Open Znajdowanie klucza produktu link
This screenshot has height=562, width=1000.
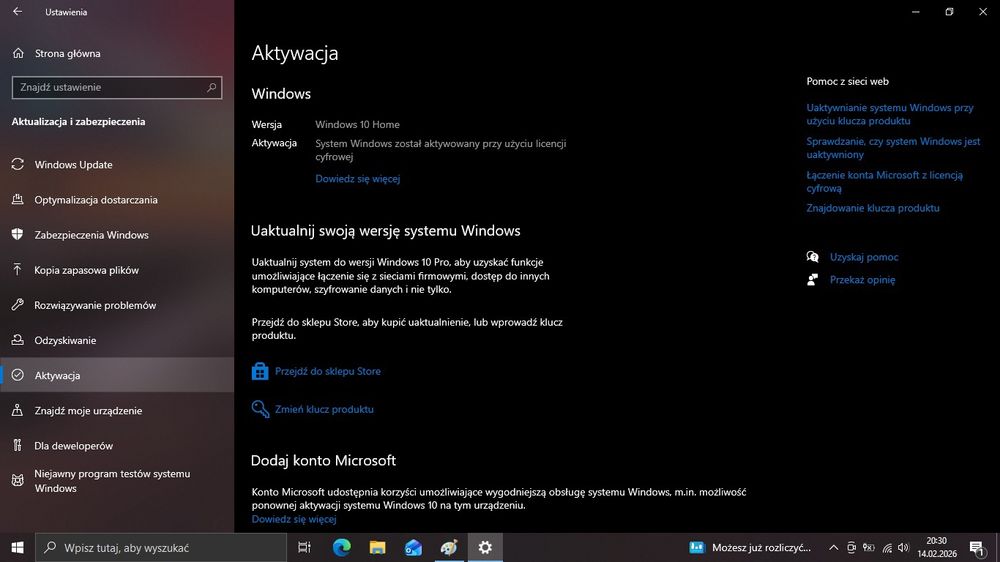[x=872, y=208]
